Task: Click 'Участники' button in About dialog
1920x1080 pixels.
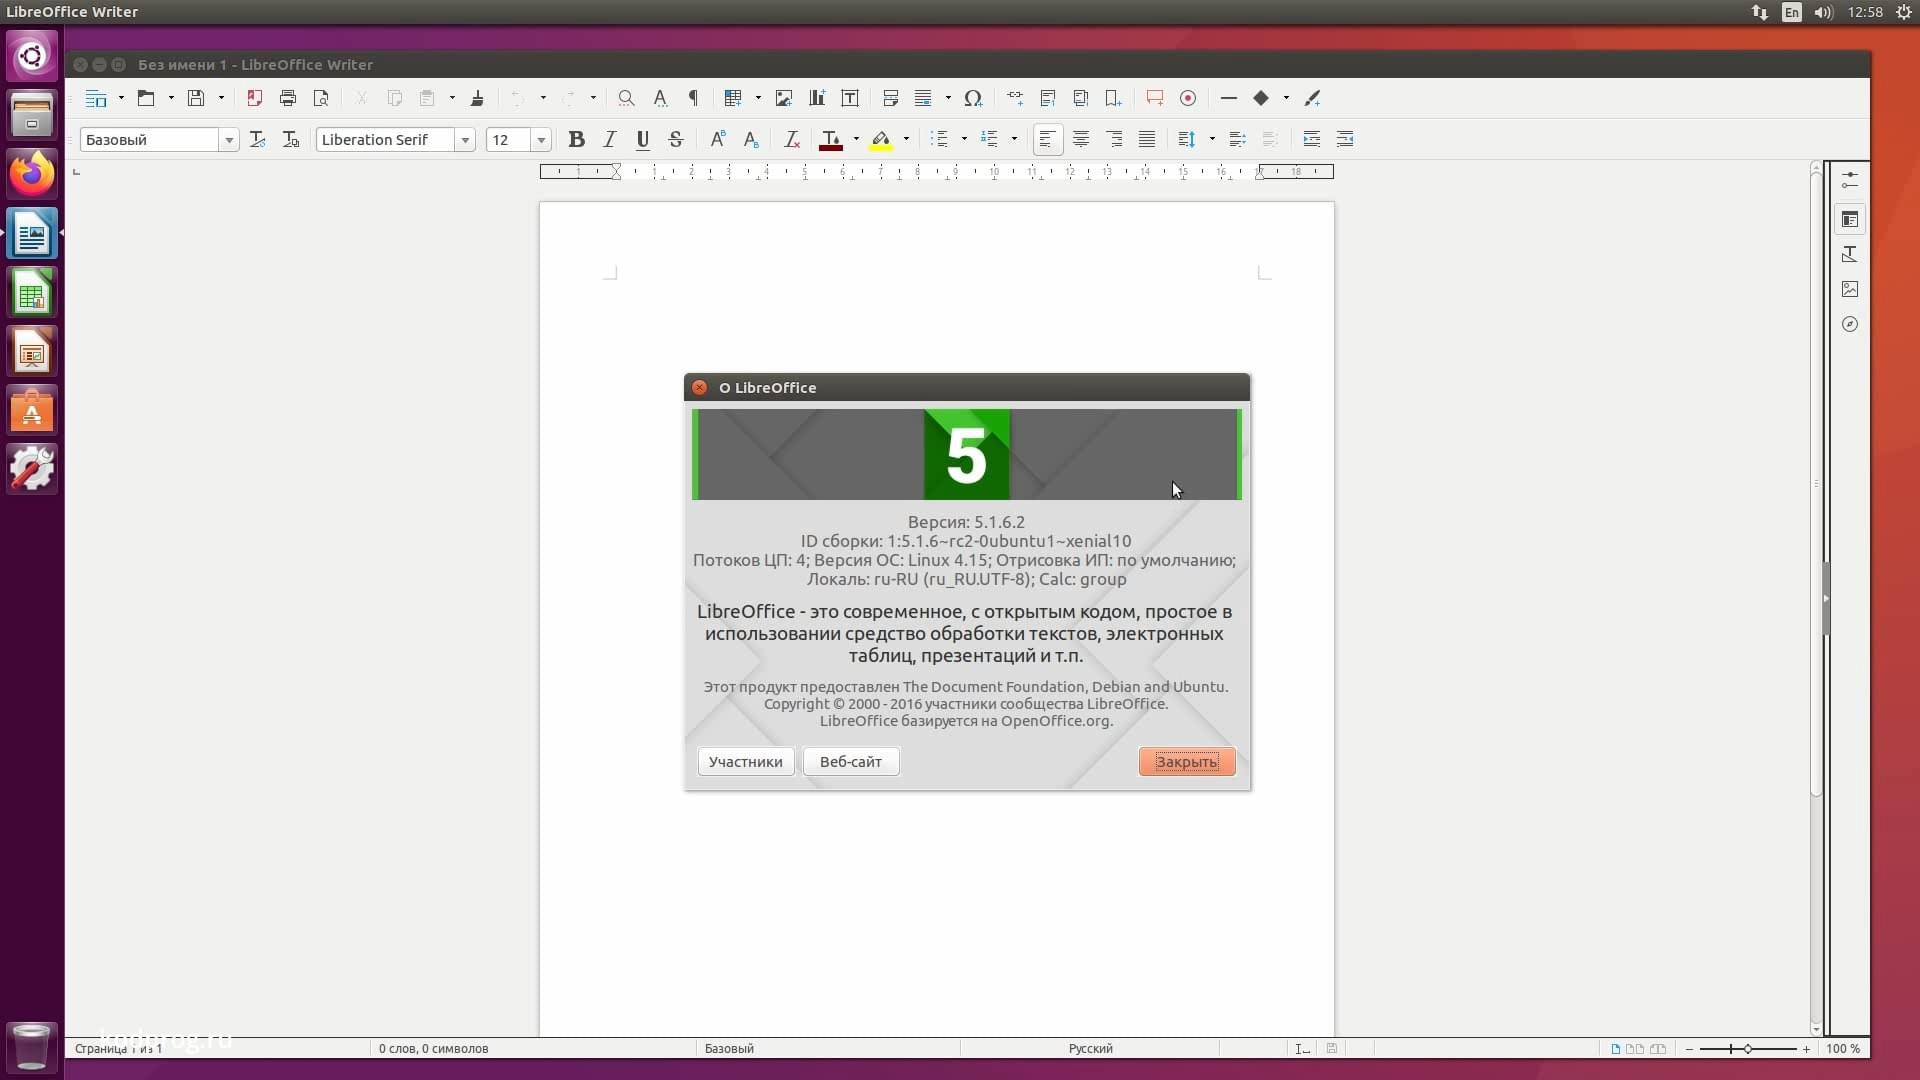Action: click(x=746, y=762)
